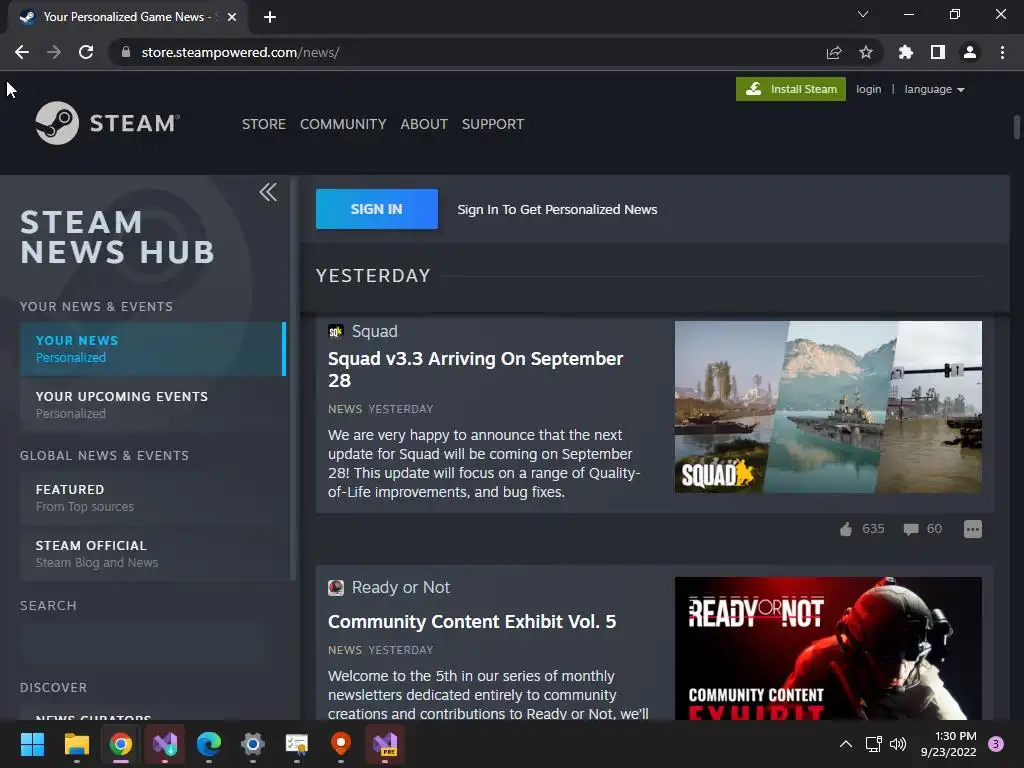The image size is (1024, 768).
Task: Click the browser forward arrow
Action: [x=54, y=52]
